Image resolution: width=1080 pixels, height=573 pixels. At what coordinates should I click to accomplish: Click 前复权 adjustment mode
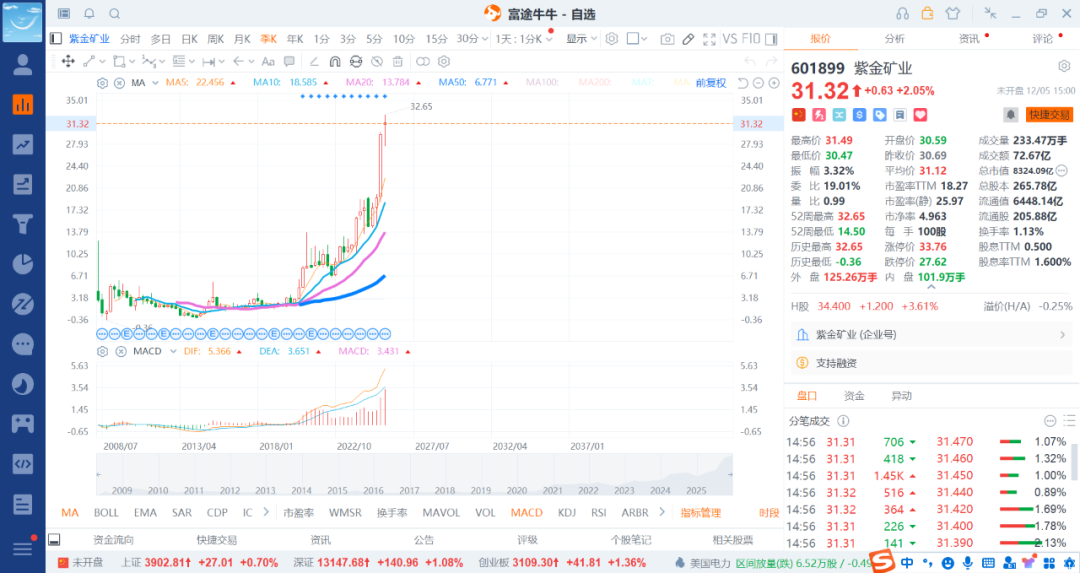711,83
